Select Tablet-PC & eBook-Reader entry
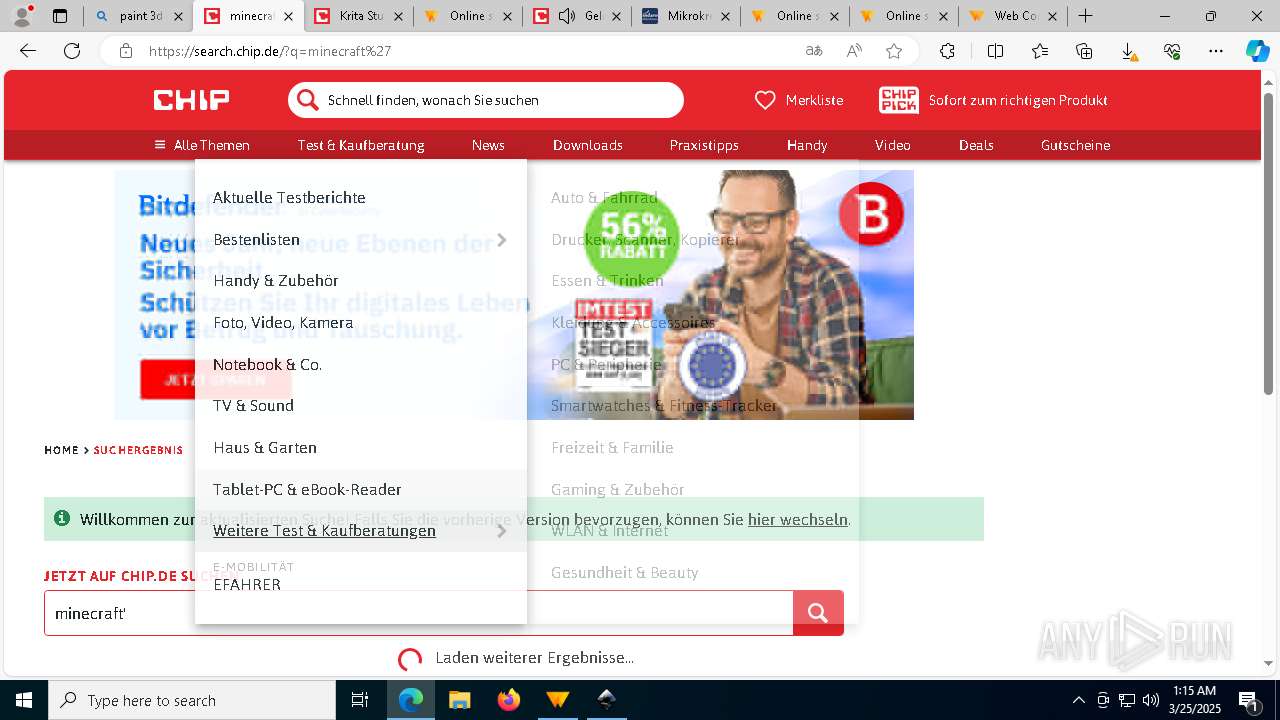The width and height of the screenshot is (1280, 720). (307, 490)
